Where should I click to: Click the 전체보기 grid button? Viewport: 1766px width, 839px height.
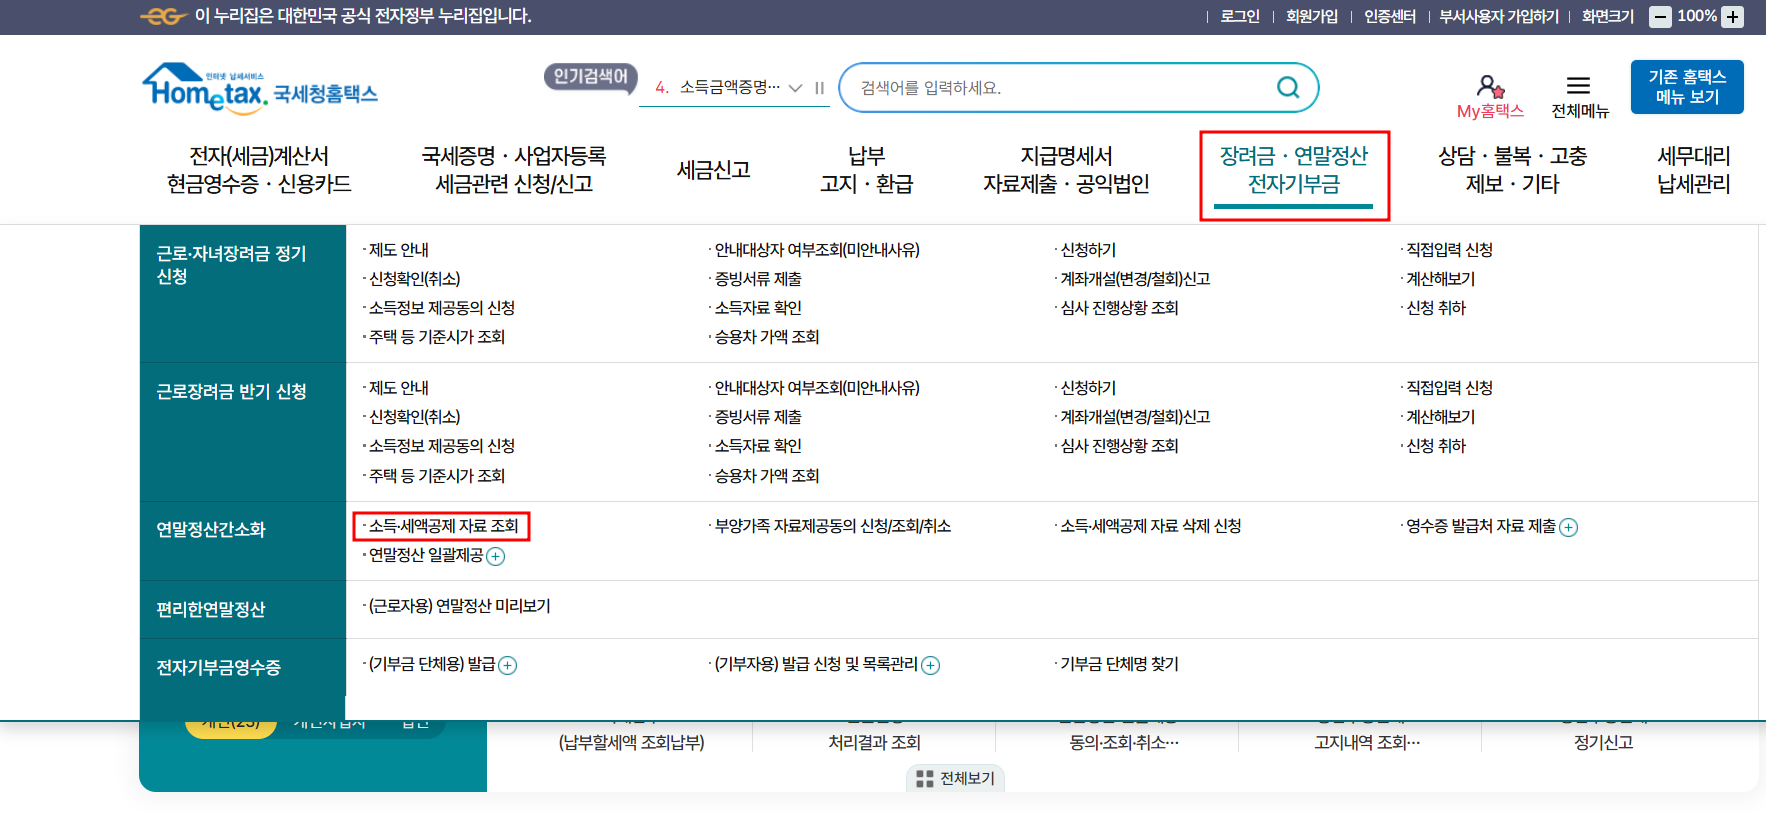pos(955,778)
